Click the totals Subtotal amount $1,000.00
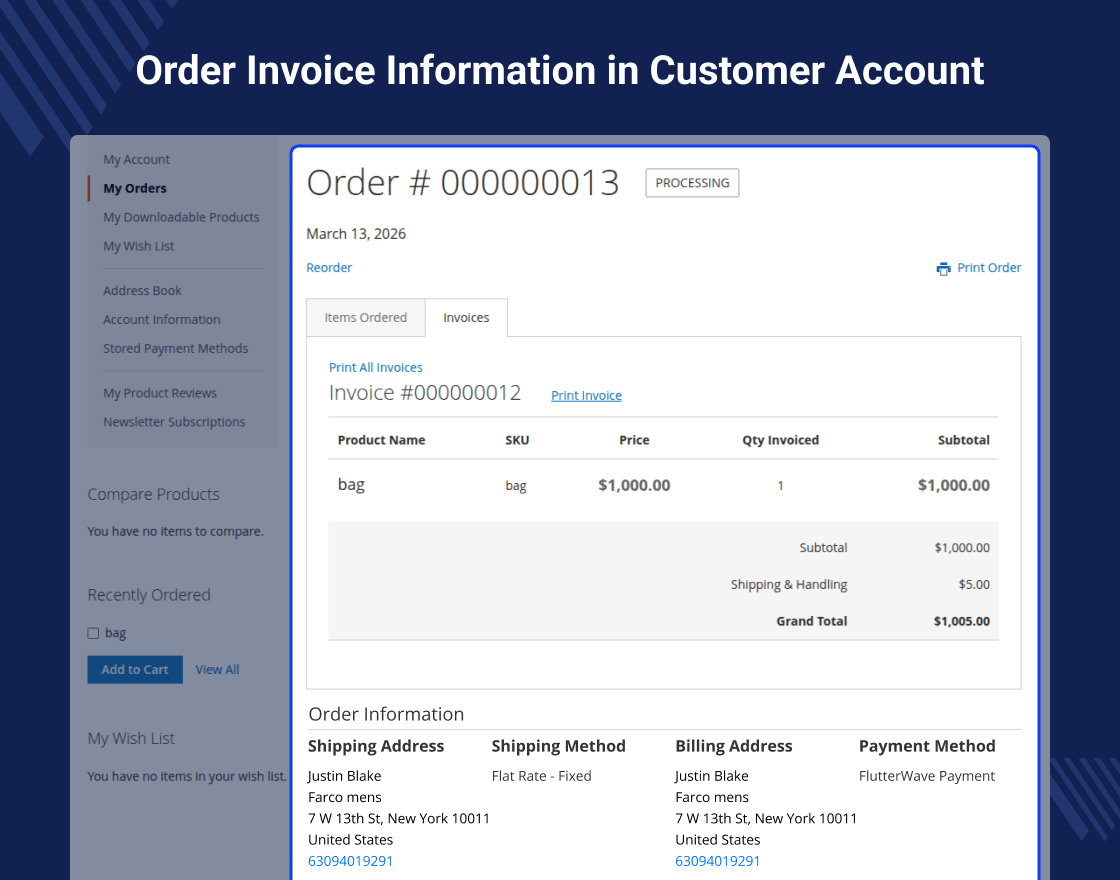The image size is (1120, 880). tap(962, 548)
